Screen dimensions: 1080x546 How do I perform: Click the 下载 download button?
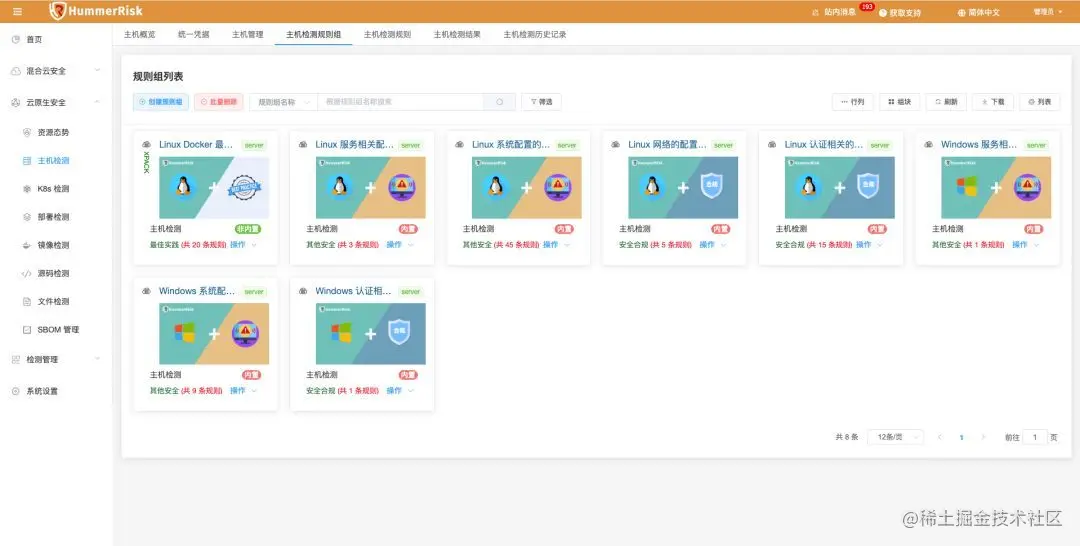[993, 102]
